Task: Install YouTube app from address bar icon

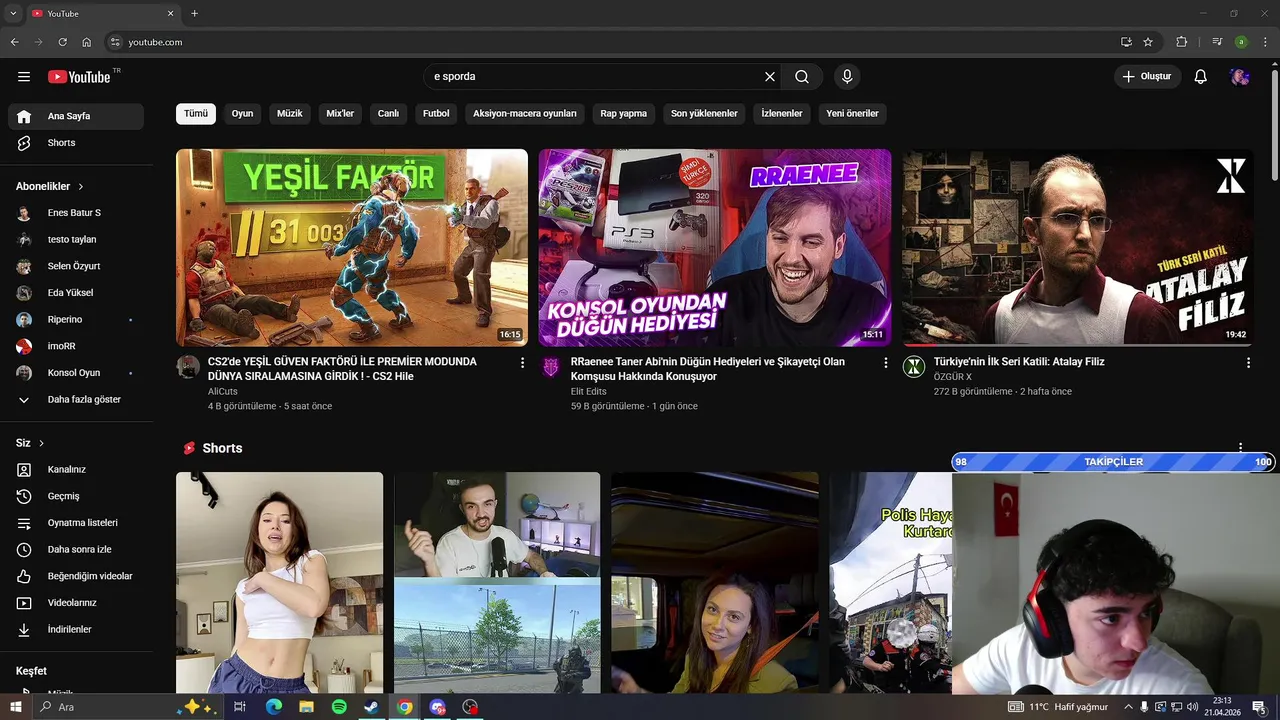Action: 1126,42
